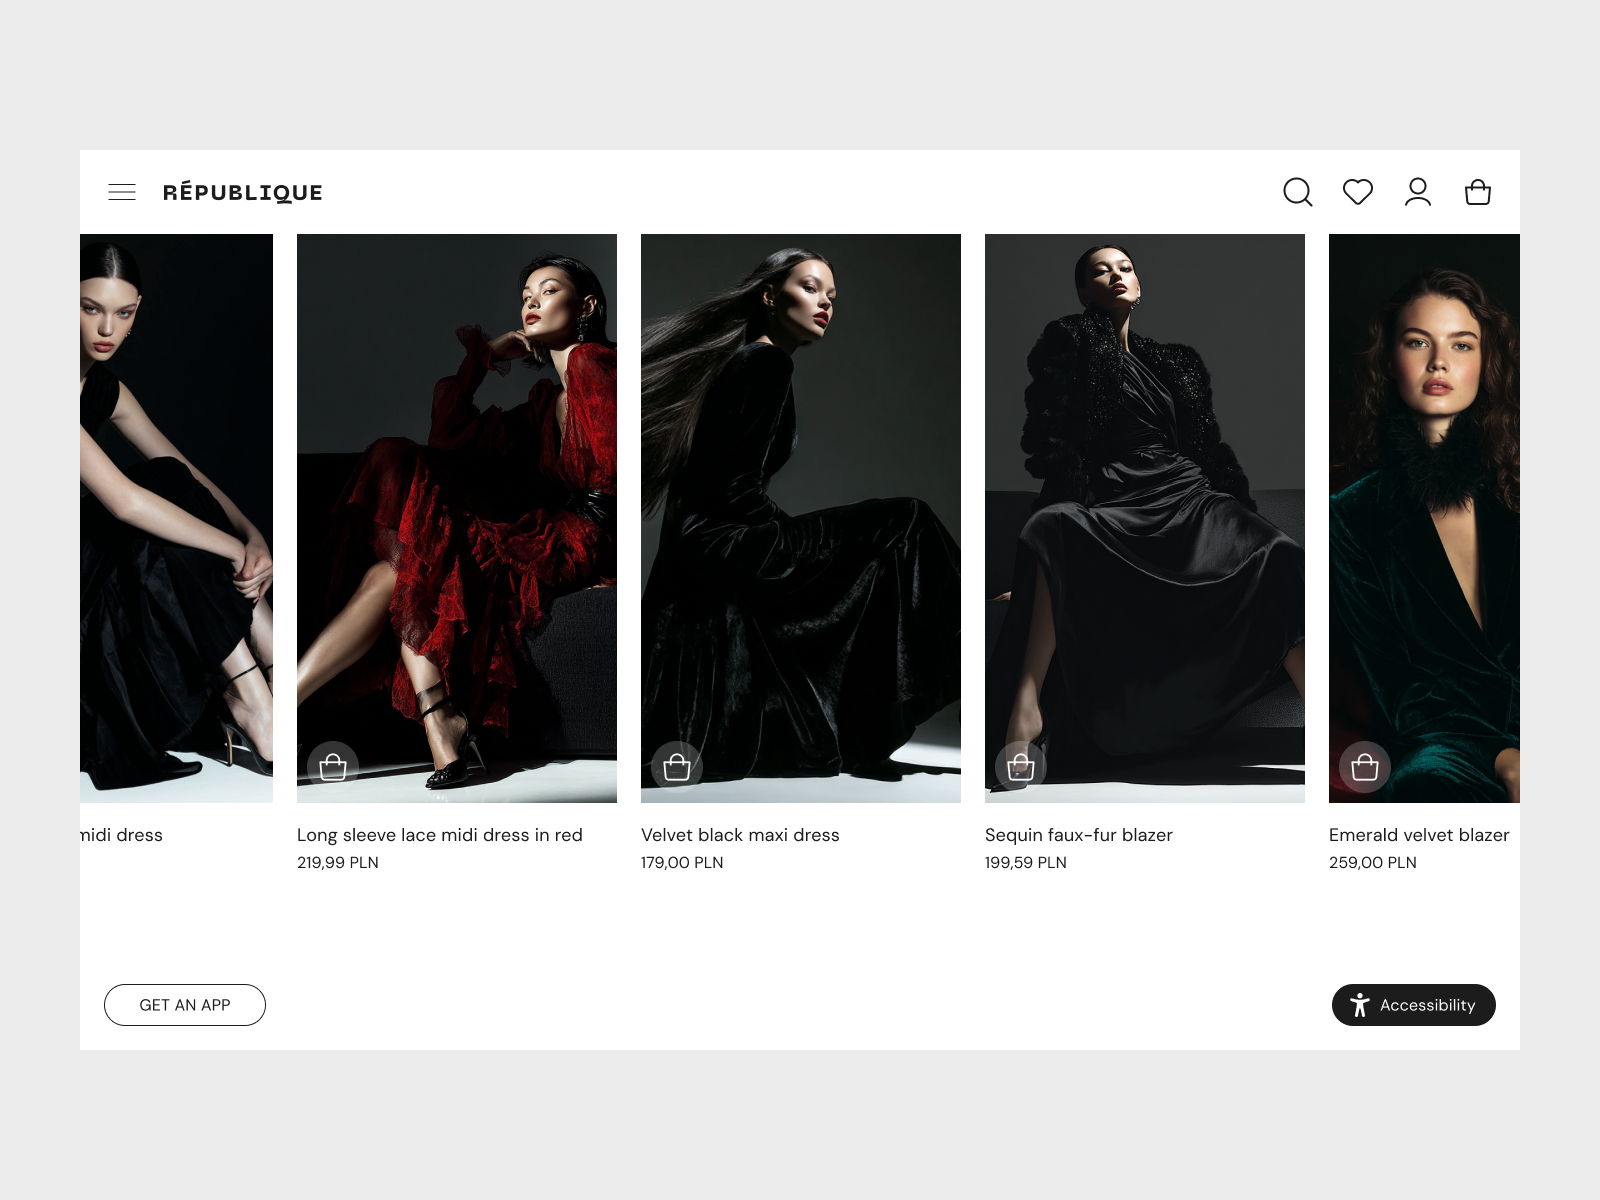Open the user account icon
1600x1200 pixels.
click(1417, 192)
